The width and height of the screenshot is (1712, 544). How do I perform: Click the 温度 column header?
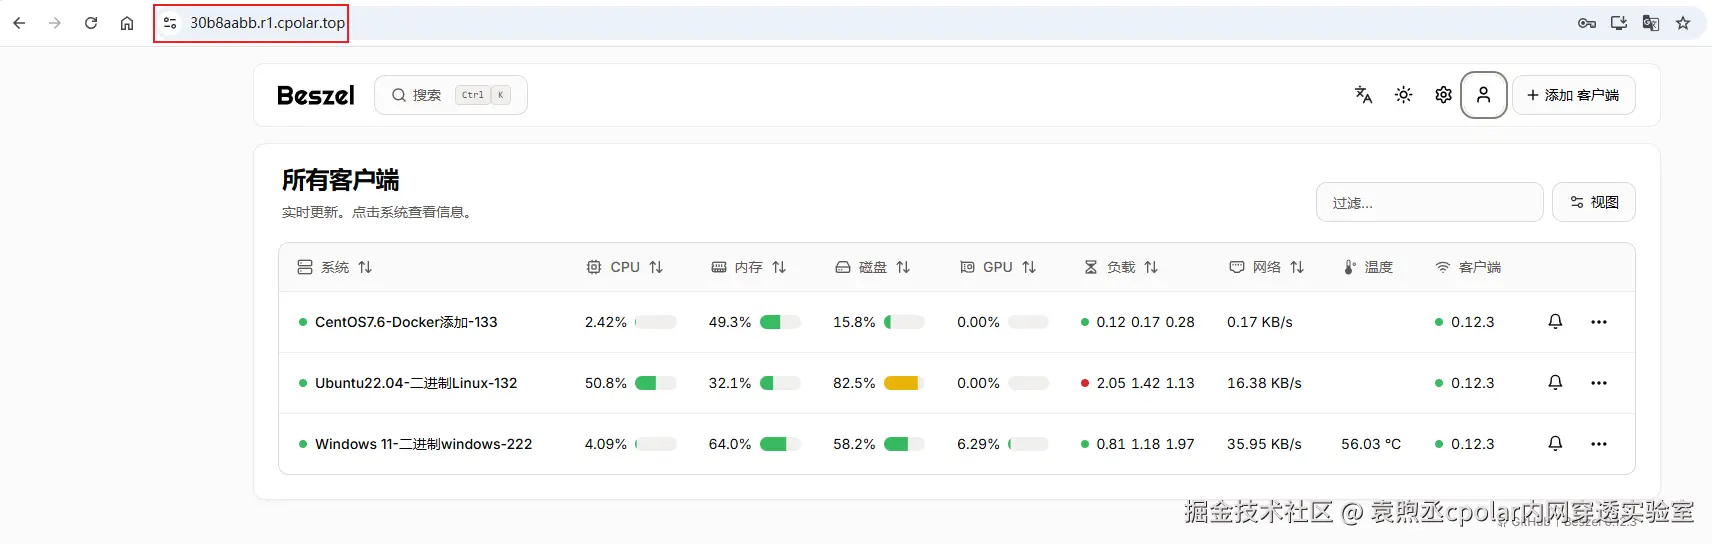1368,267
